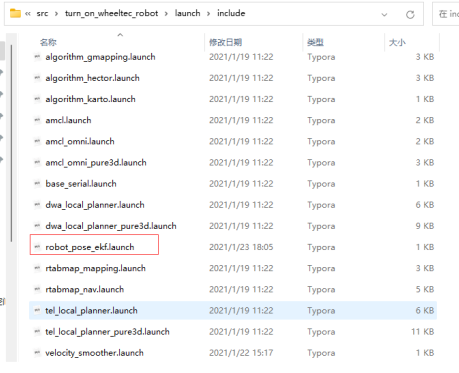Select rtabmap_mapping.launch file

point(96,268)
